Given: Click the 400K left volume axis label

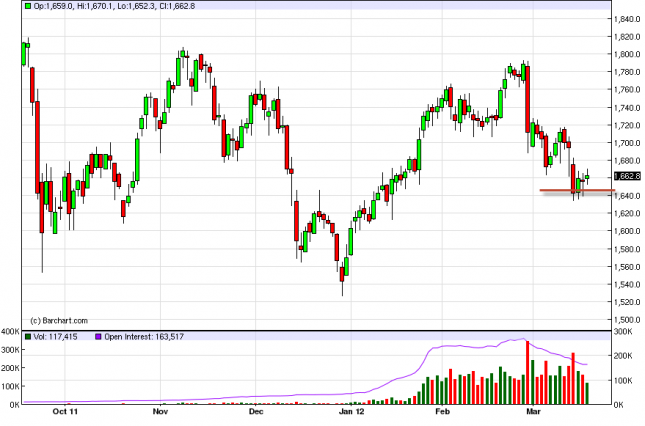Looking at the screenshot, I should coord(10,331).
